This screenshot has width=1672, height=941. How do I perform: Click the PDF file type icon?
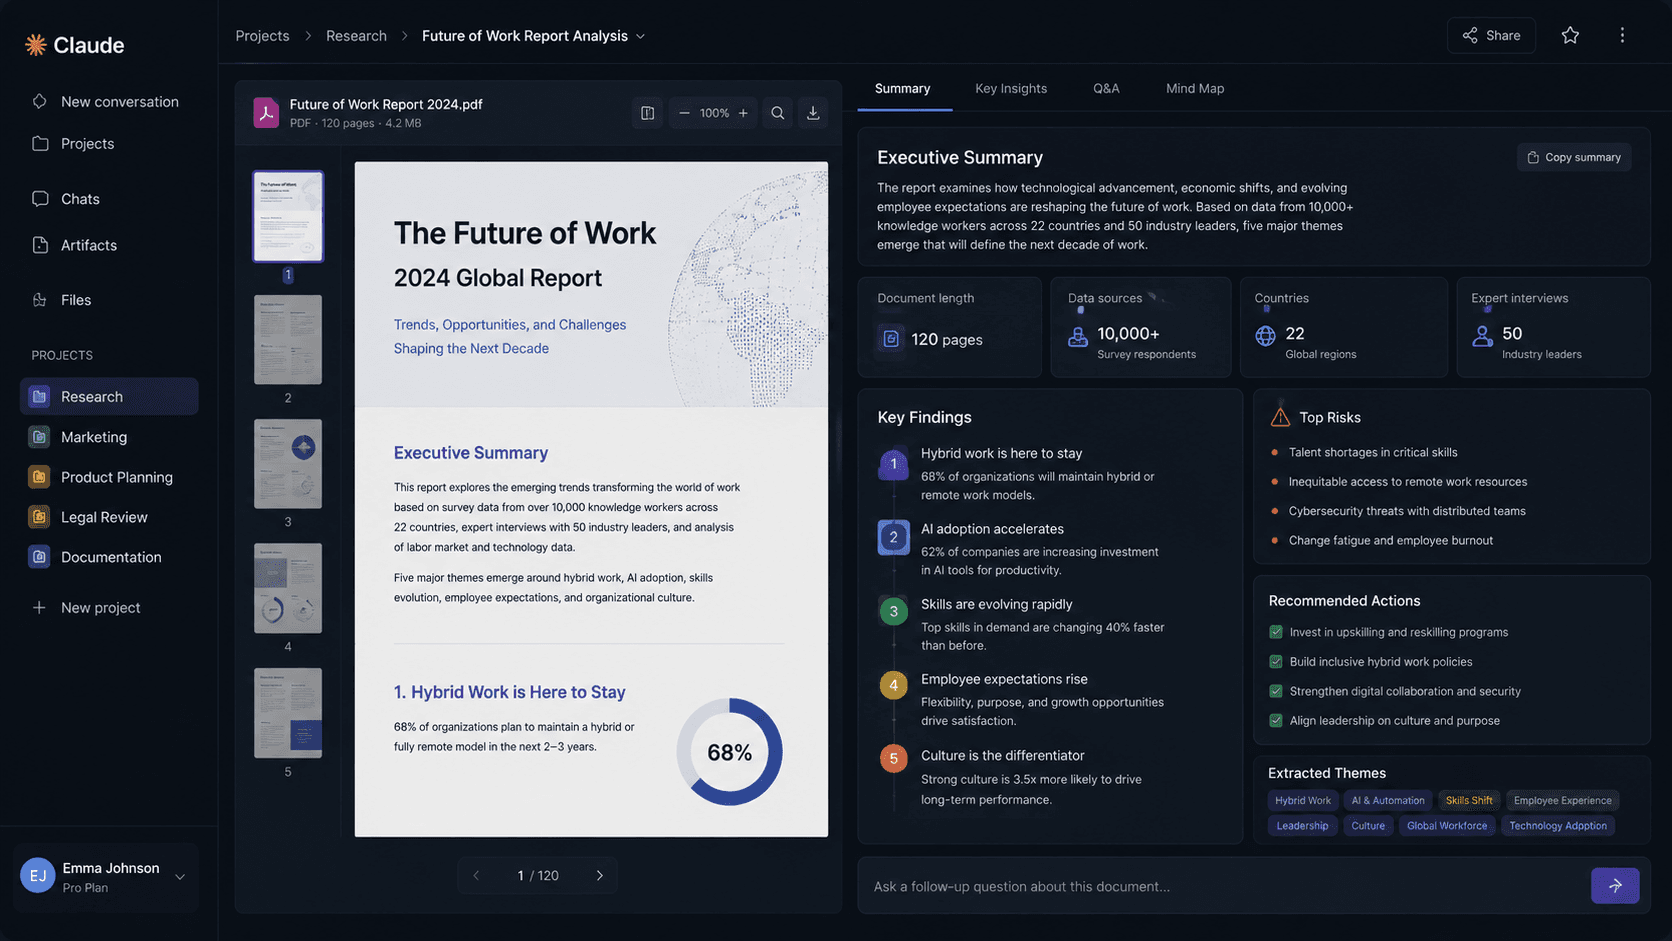click(266, 113)
